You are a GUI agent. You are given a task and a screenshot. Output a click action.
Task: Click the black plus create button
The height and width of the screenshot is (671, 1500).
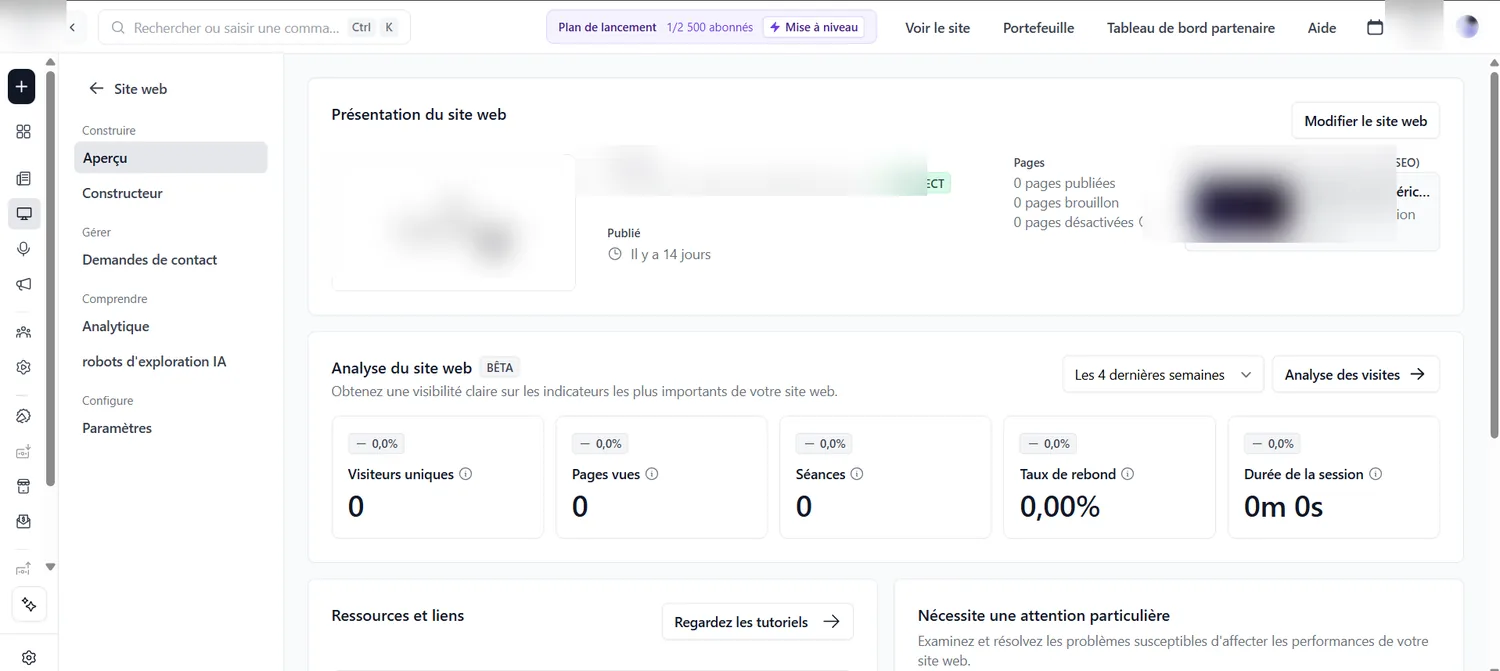(22, 87)
